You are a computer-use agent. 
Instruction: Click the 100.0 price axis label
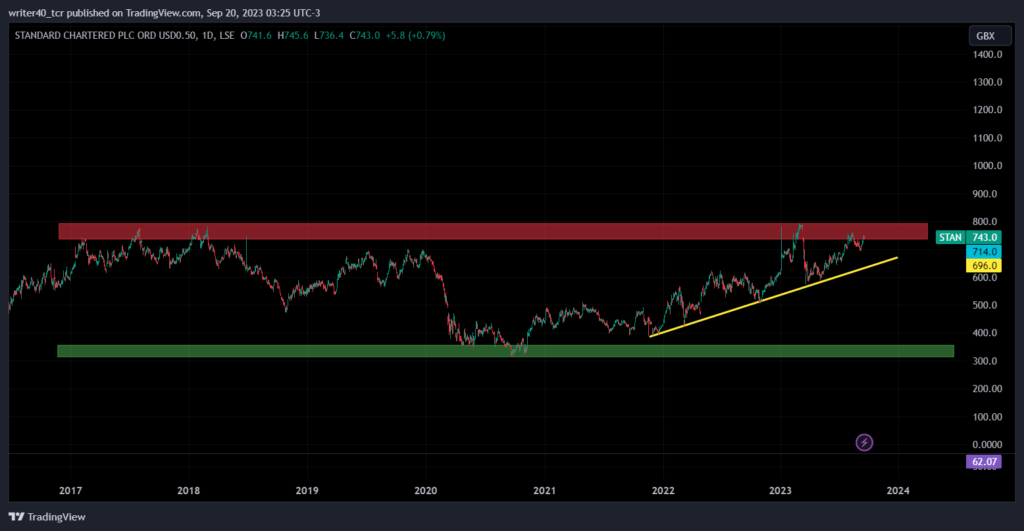[987, 417]
